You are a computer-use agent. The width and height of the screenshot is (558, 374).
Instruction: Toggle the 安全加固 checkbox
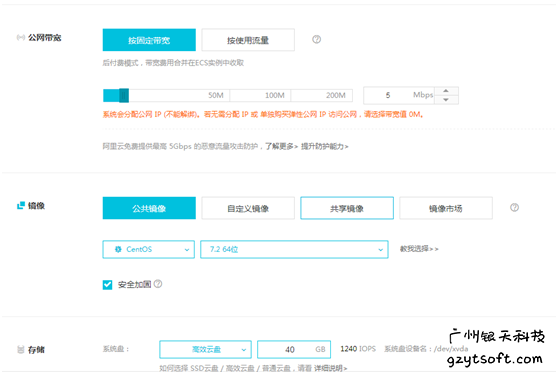pos(107,285)
